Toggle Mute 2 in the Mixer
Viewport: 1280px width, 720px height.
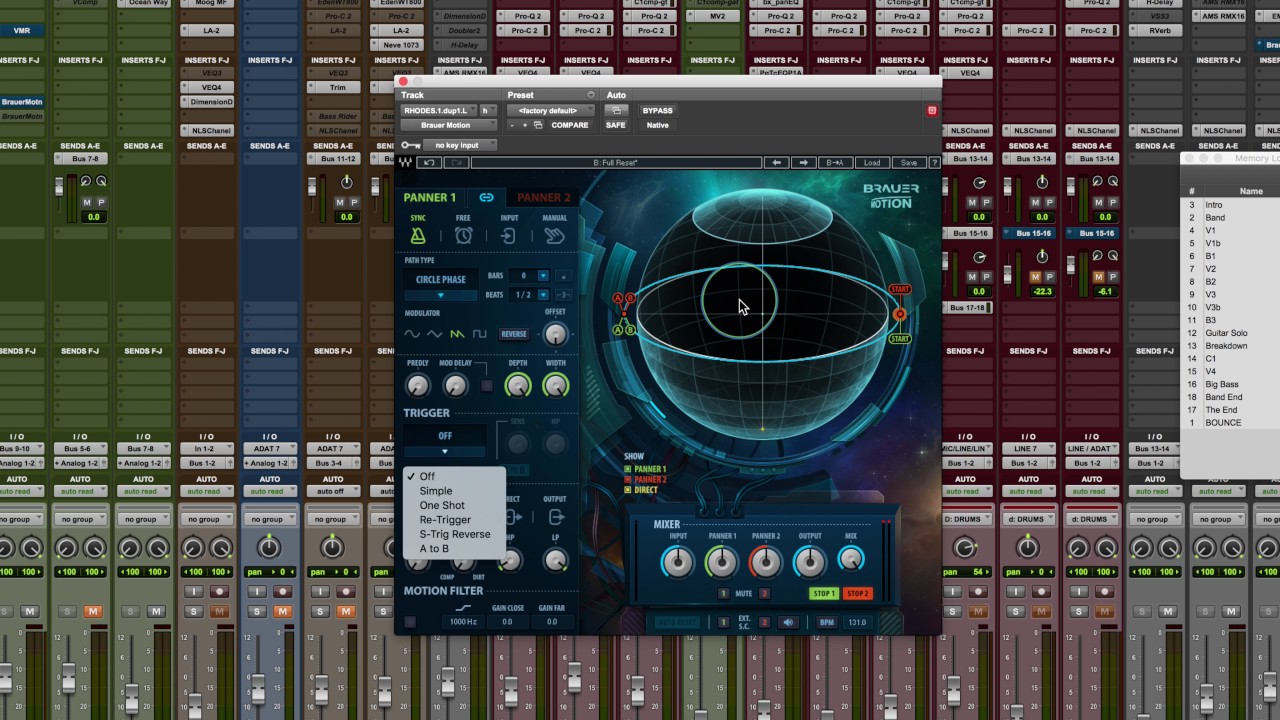(x=765, y=593)
